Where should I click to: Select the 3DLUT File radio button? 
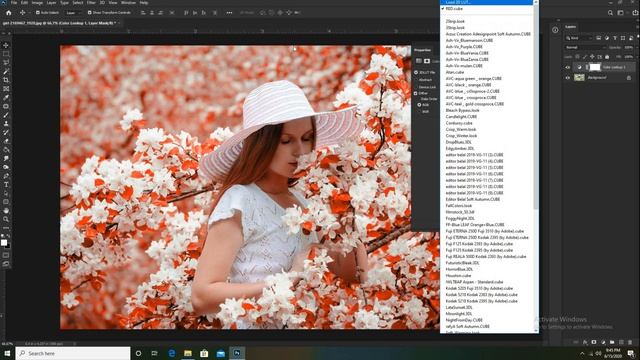pos(416,72)
